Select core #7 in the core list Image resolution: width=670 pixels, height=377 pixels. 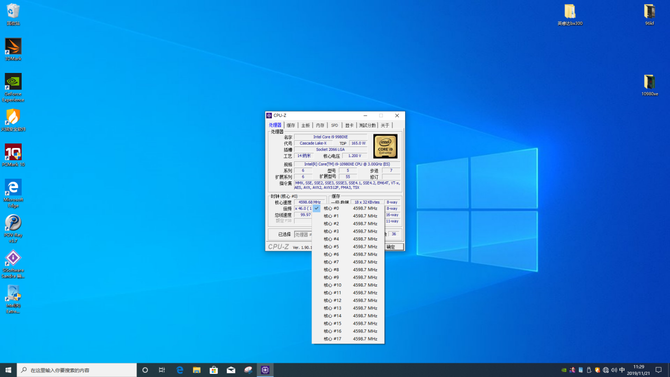click(x=348, y=262)
